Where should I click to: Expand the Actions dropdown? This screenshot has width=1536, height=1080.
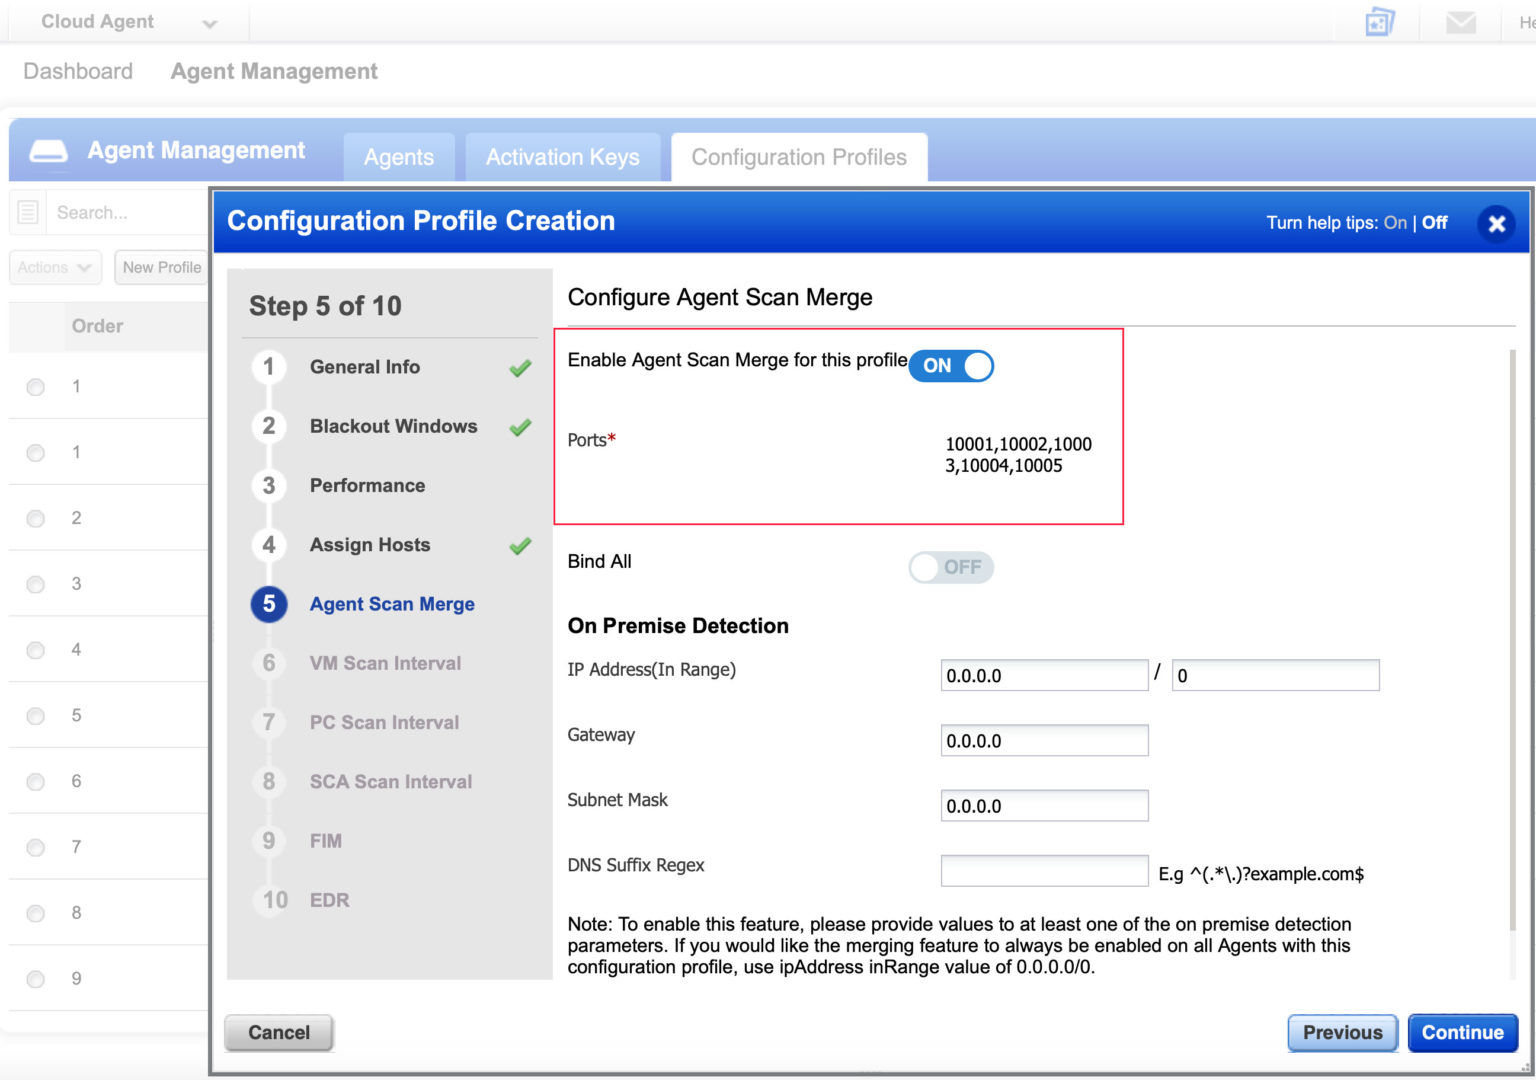[x=54, y=267]
